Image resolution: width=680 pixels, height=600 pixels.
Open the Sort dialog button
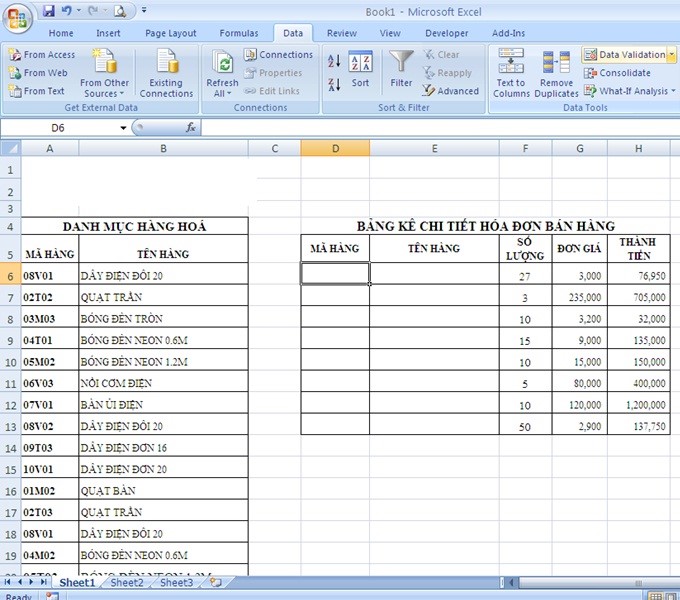pyautogui.click(x=360, y=70)
